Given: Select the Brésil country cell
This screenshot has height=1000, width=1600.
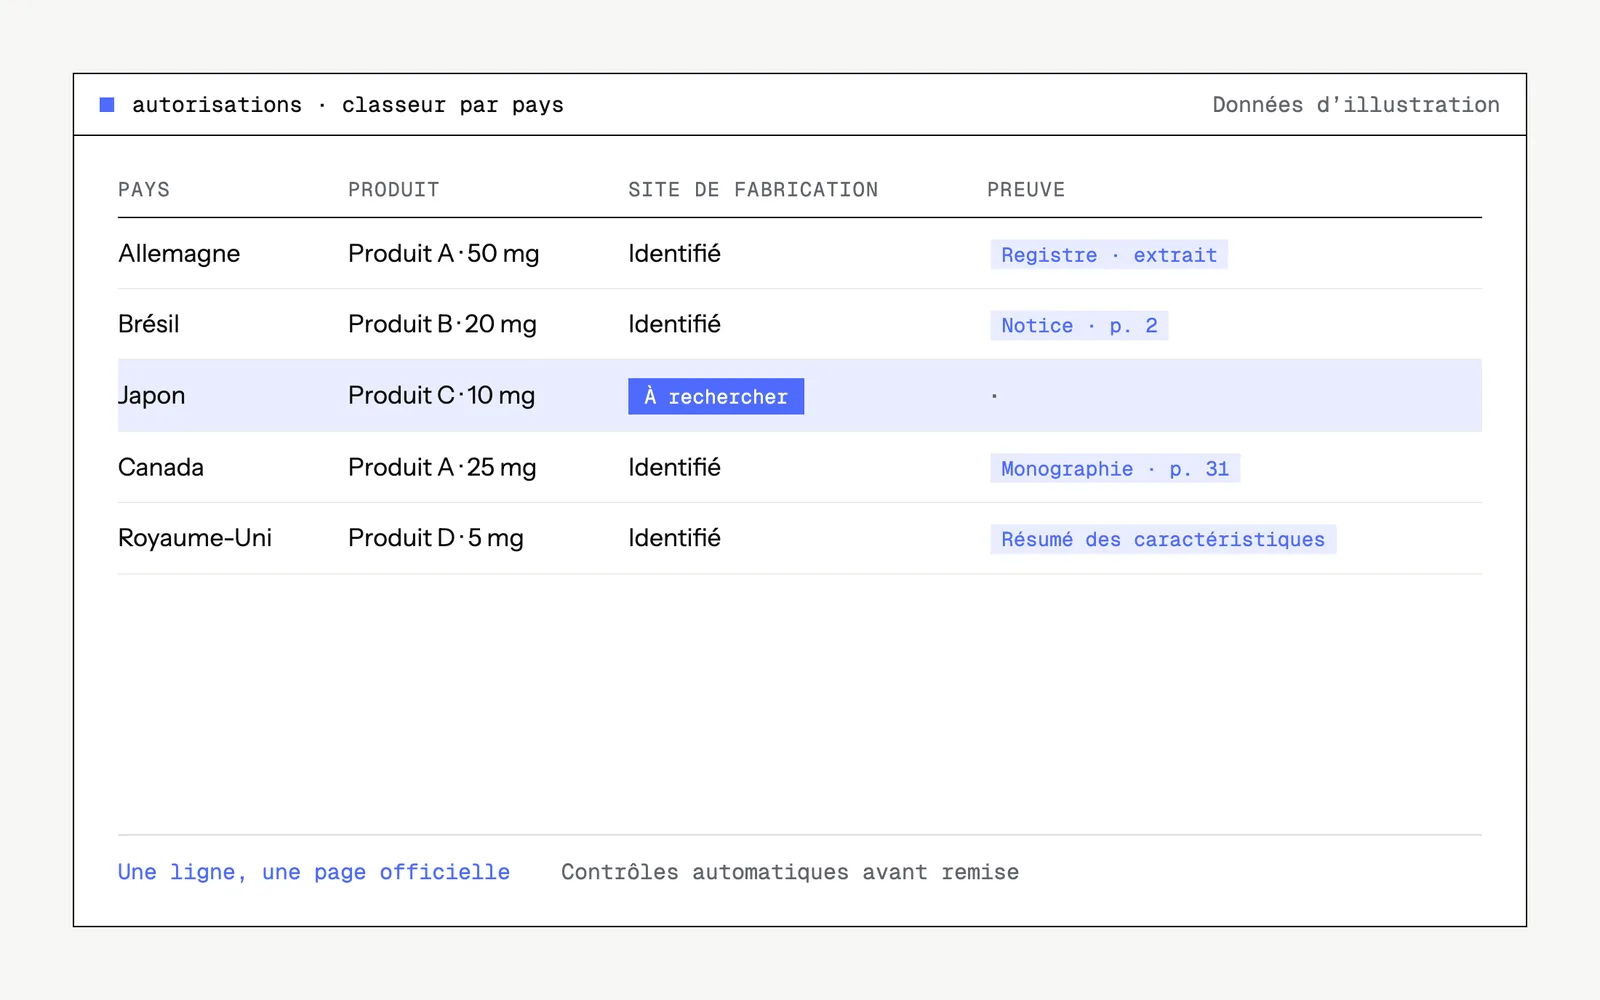Looking at the screenshot, I should (149, 324).
